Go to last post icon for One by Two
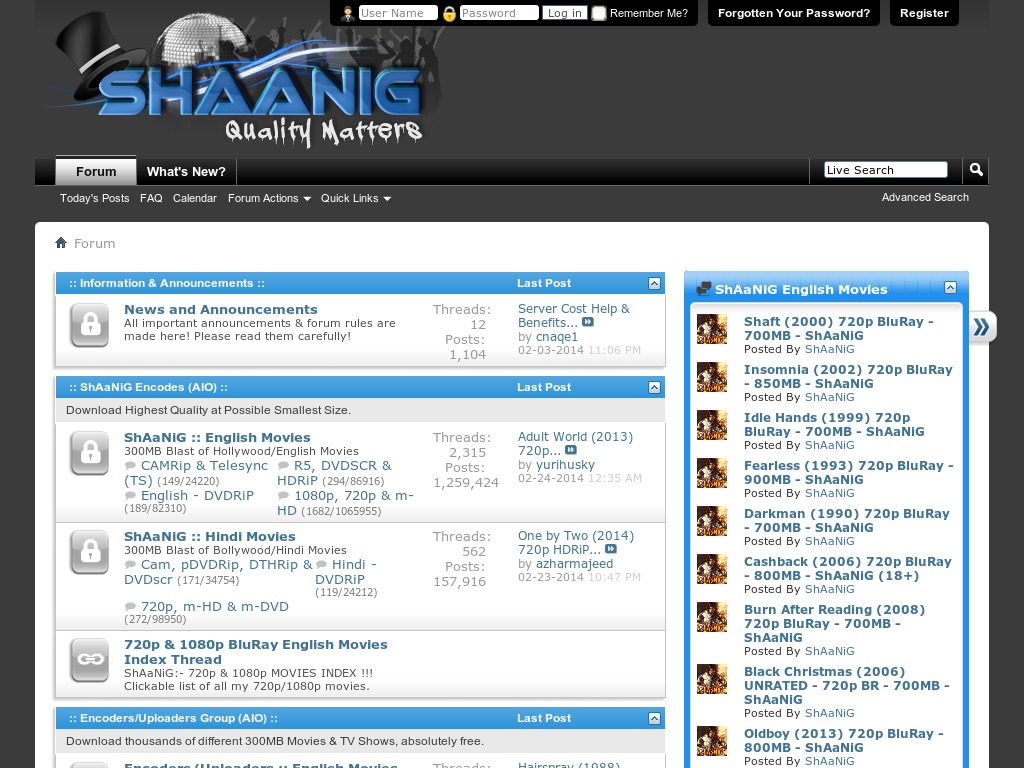The width and height of the screenshot is (1024, 768). point(611,549)
